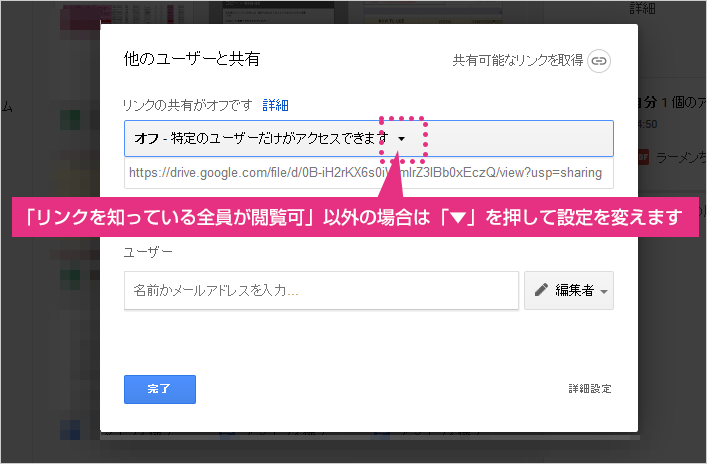Screen dimensions: 707x464
Task: Click the blue 完了 button
Action: coord(160,389)
